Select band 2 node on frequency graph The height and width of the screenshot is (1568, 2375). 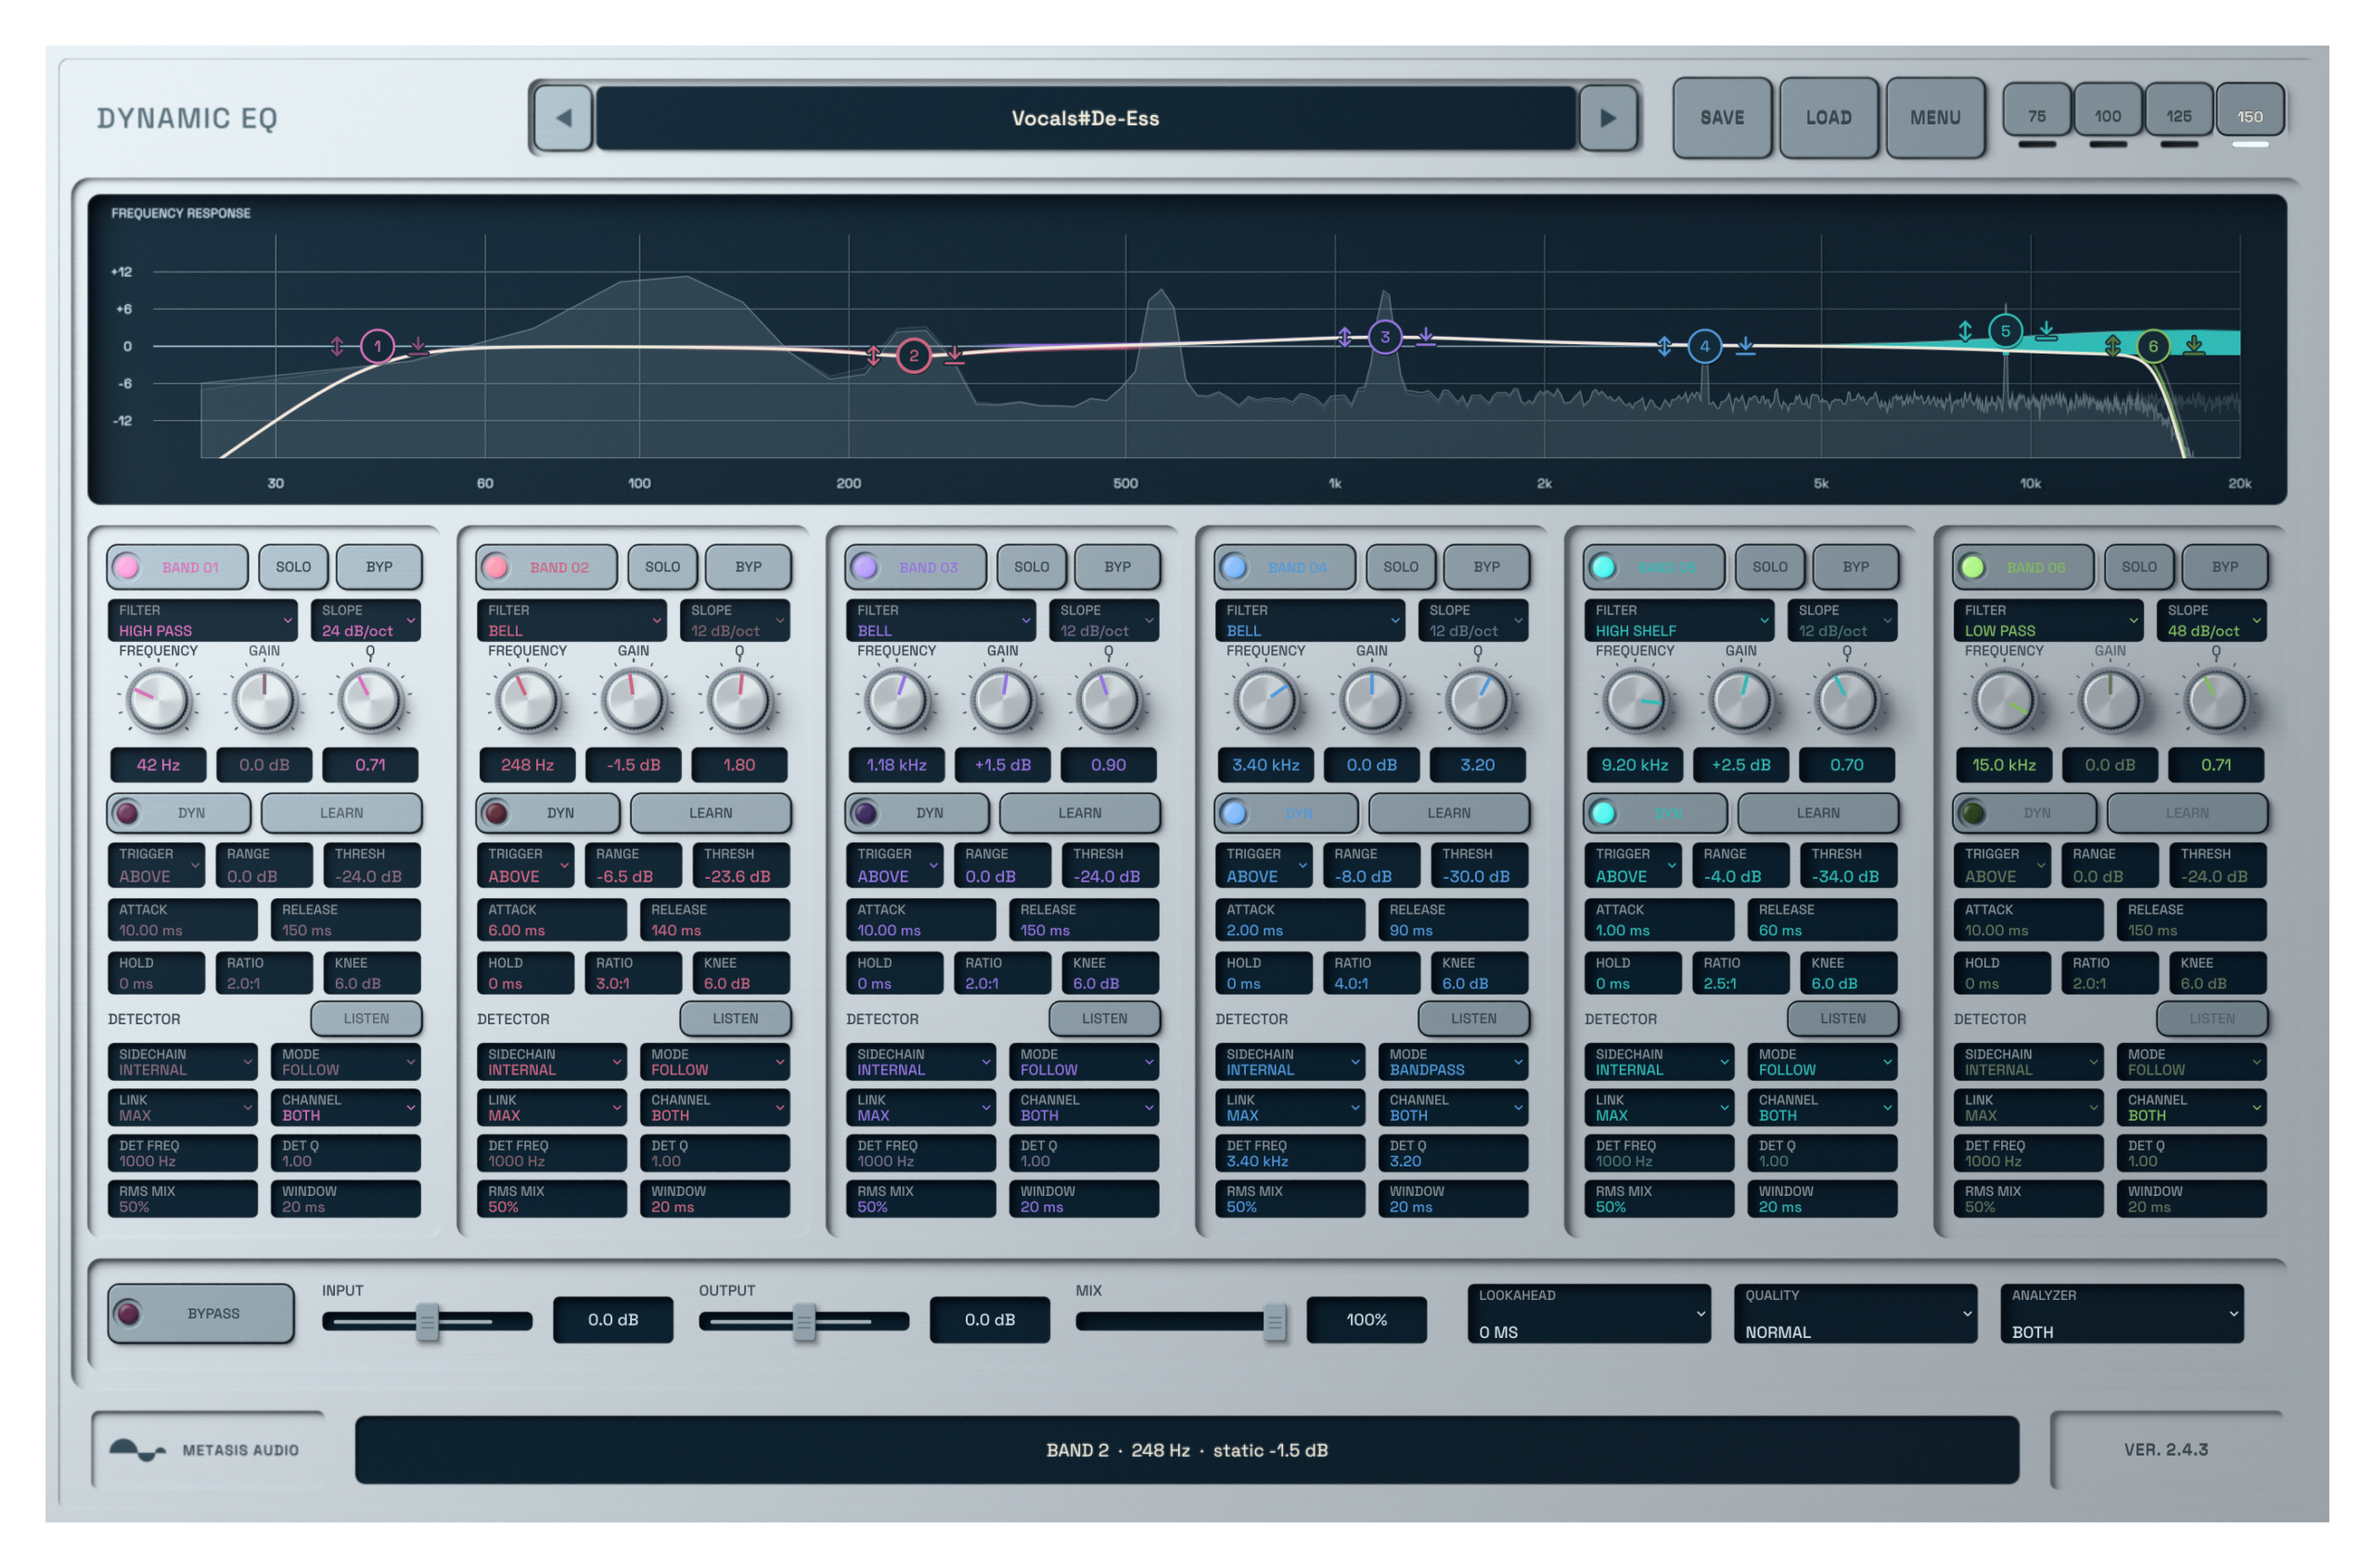pos(913,355)
